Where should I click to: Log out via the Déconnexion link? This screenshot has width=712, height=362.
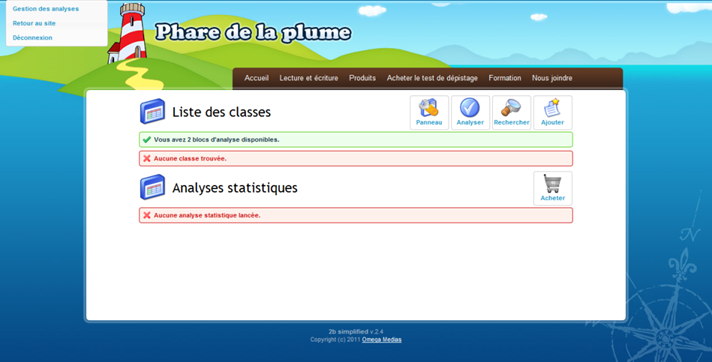coord(32,38)
